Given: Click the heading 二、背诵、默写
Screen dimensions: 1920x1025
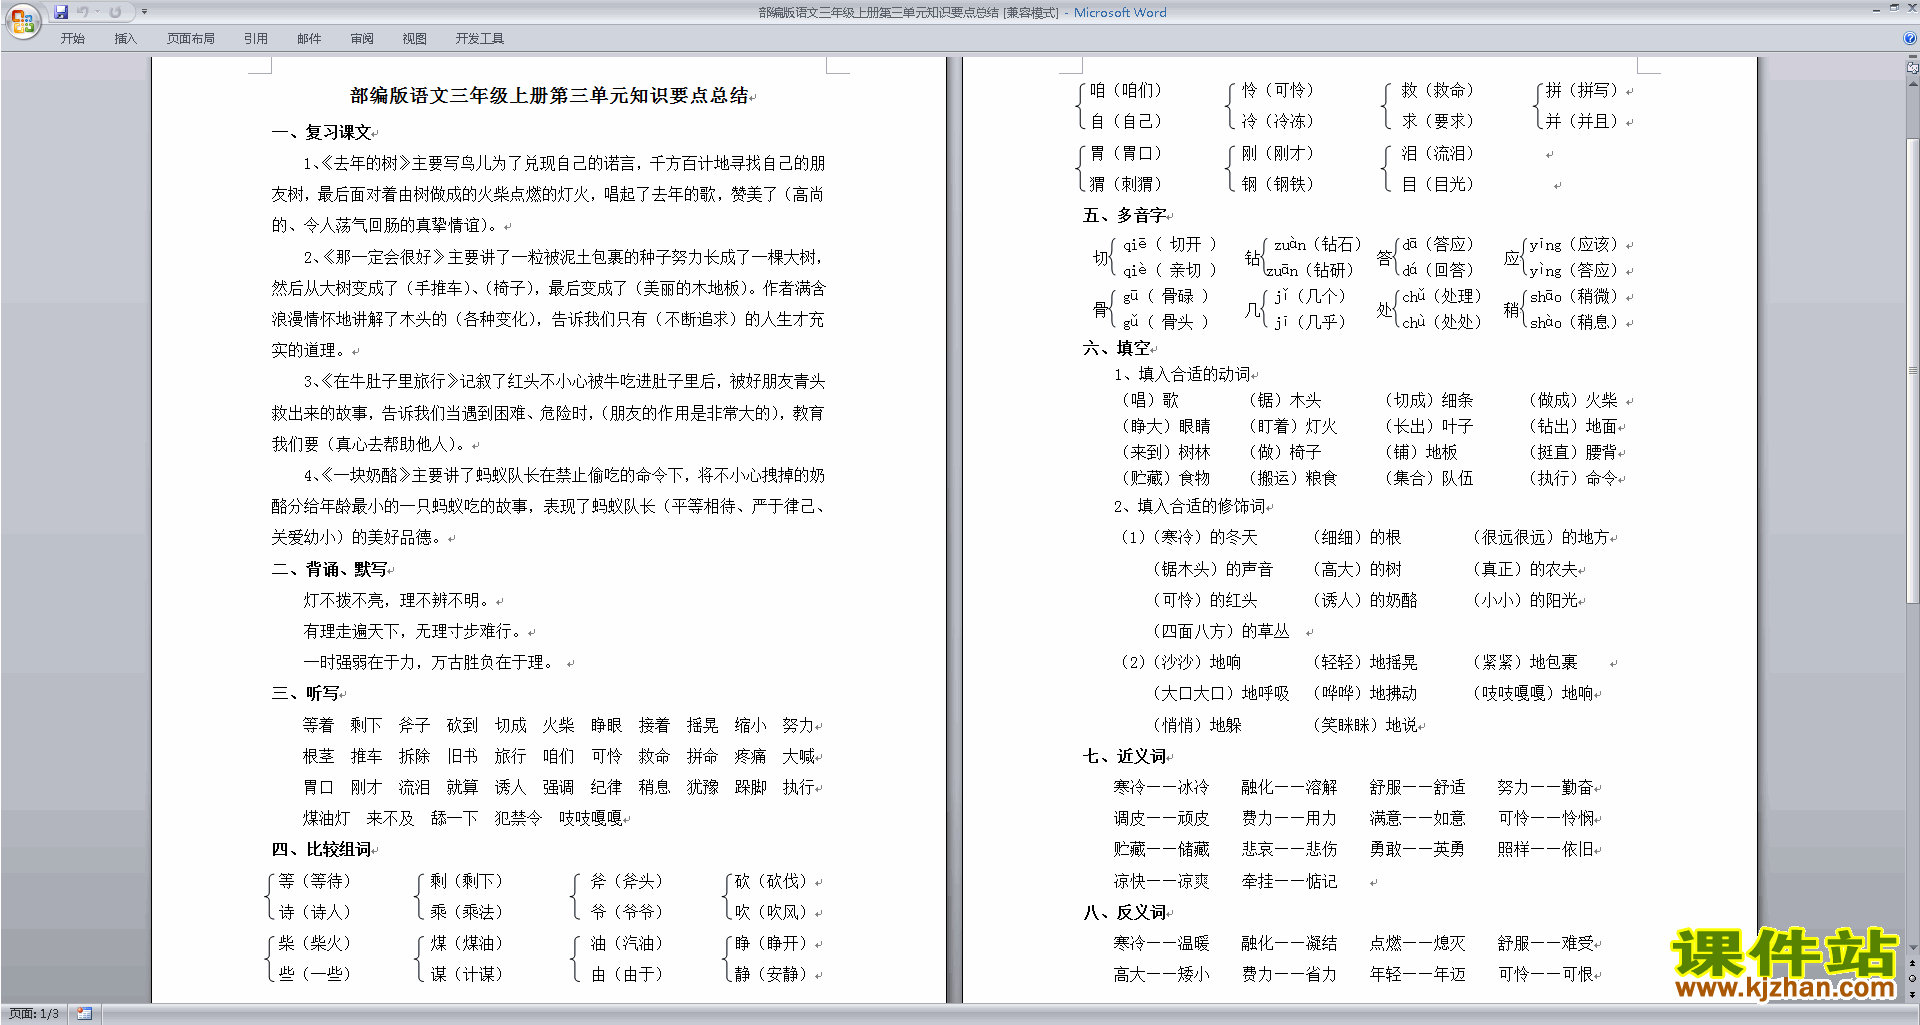Looking at the screenshot, I should coord(330,569).
